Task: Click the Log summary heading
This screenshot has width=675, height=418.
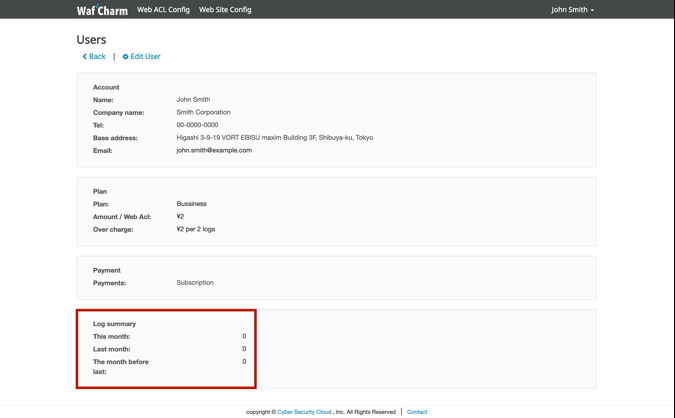Action: click(114, 324)
